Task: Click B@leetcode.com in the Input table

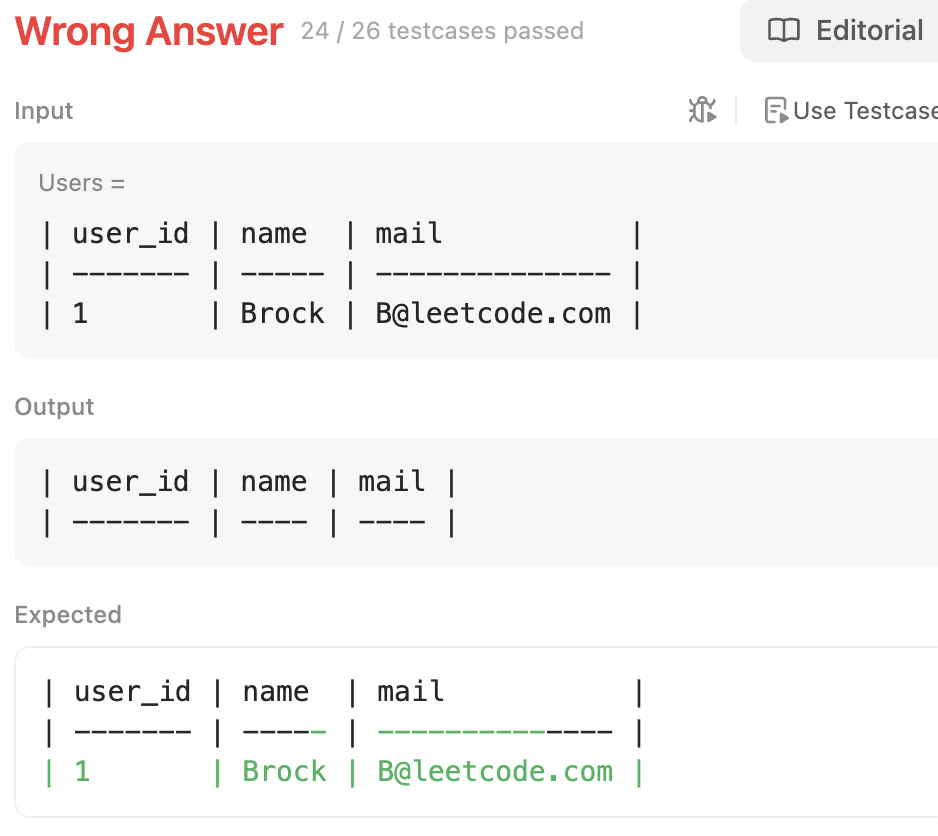Action: 493,313
